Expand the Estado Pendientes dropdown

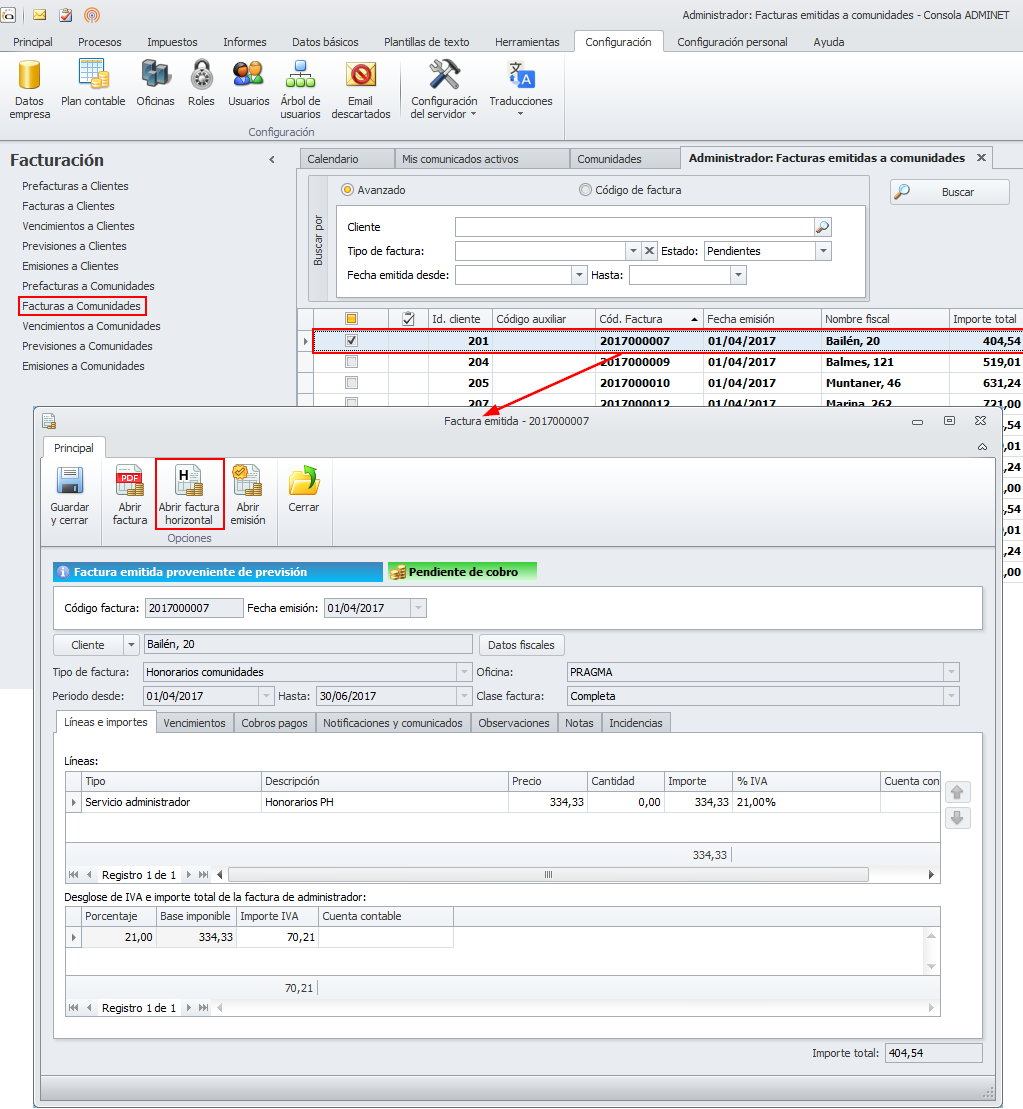click(x=823, y=251)
